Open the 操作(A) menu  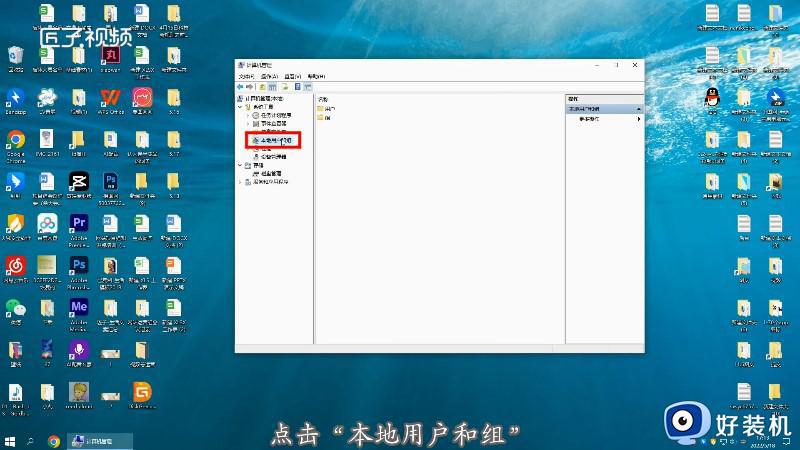[269, 77]
